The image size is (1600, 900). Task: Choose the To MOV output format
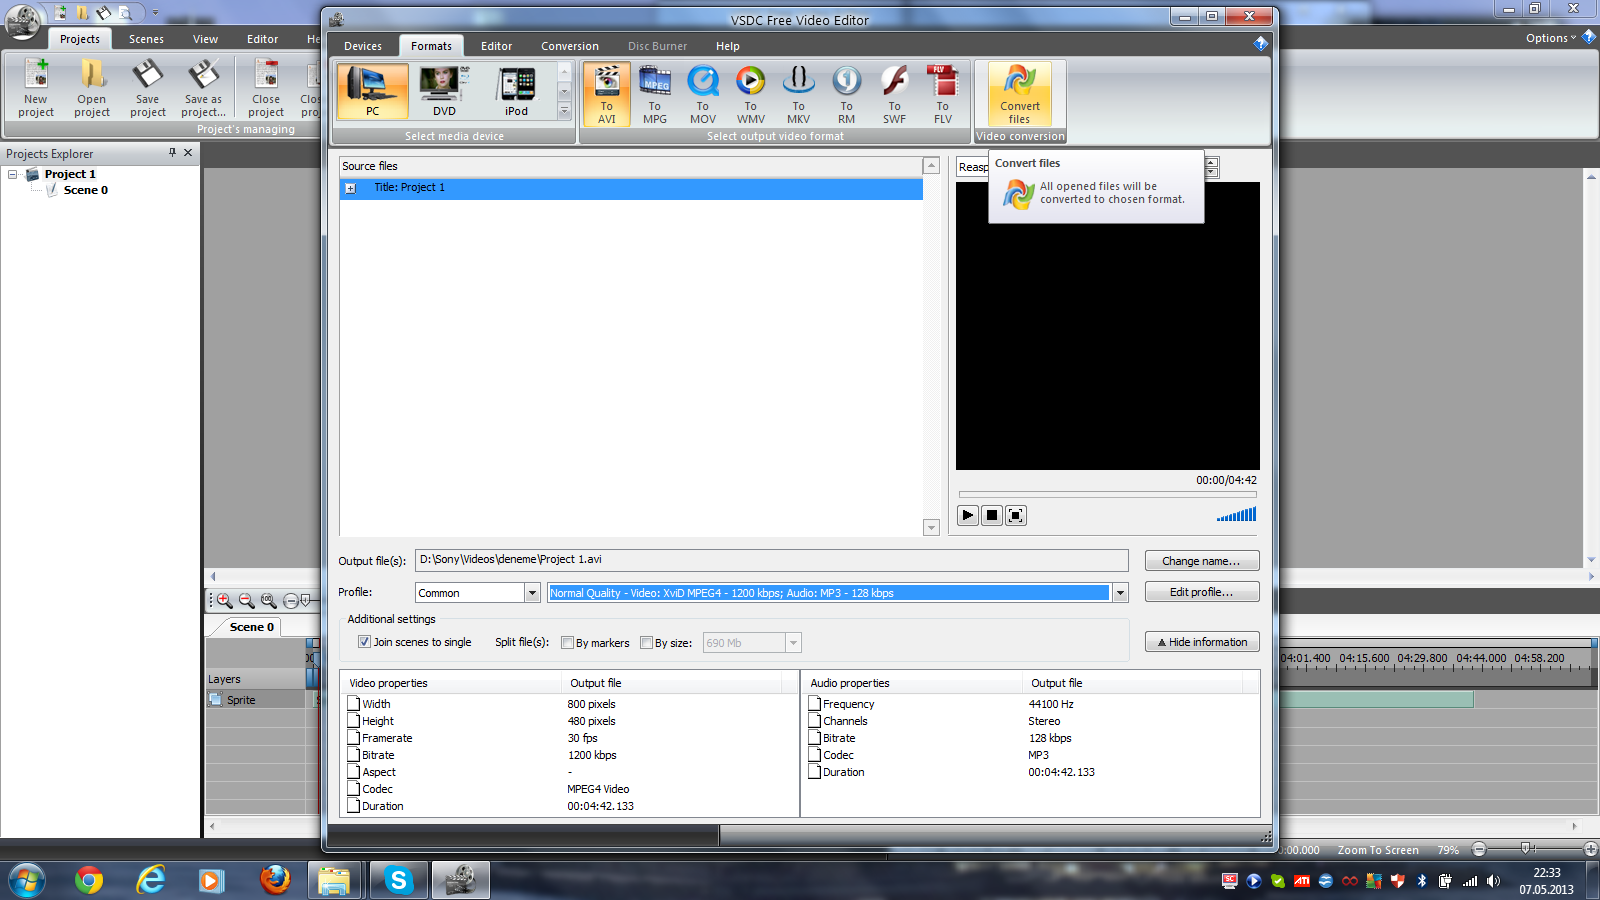tap(703, 94)
